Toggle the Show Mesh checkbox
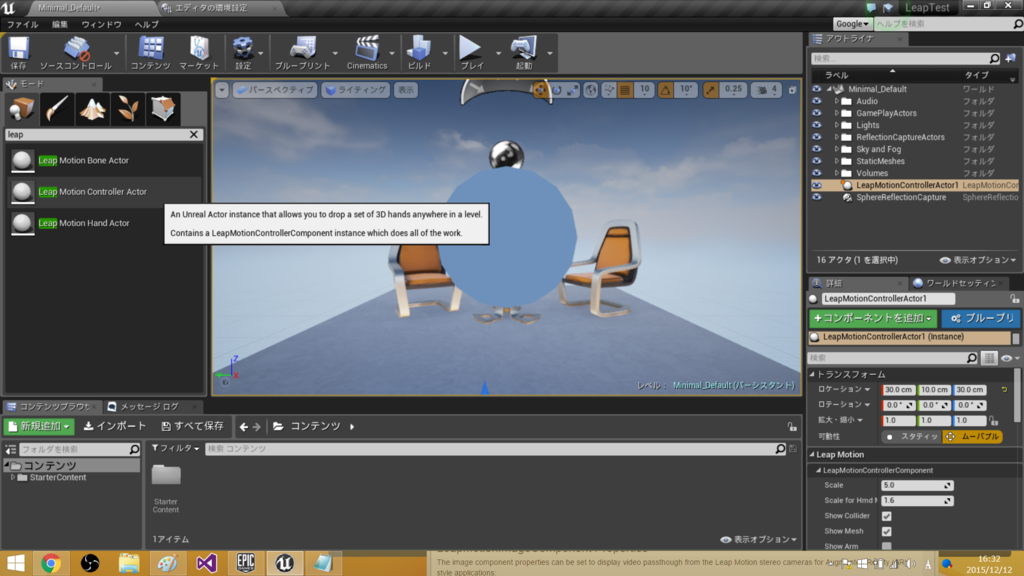This screenshot has height=576, width=1024. (x=887, y=532)
